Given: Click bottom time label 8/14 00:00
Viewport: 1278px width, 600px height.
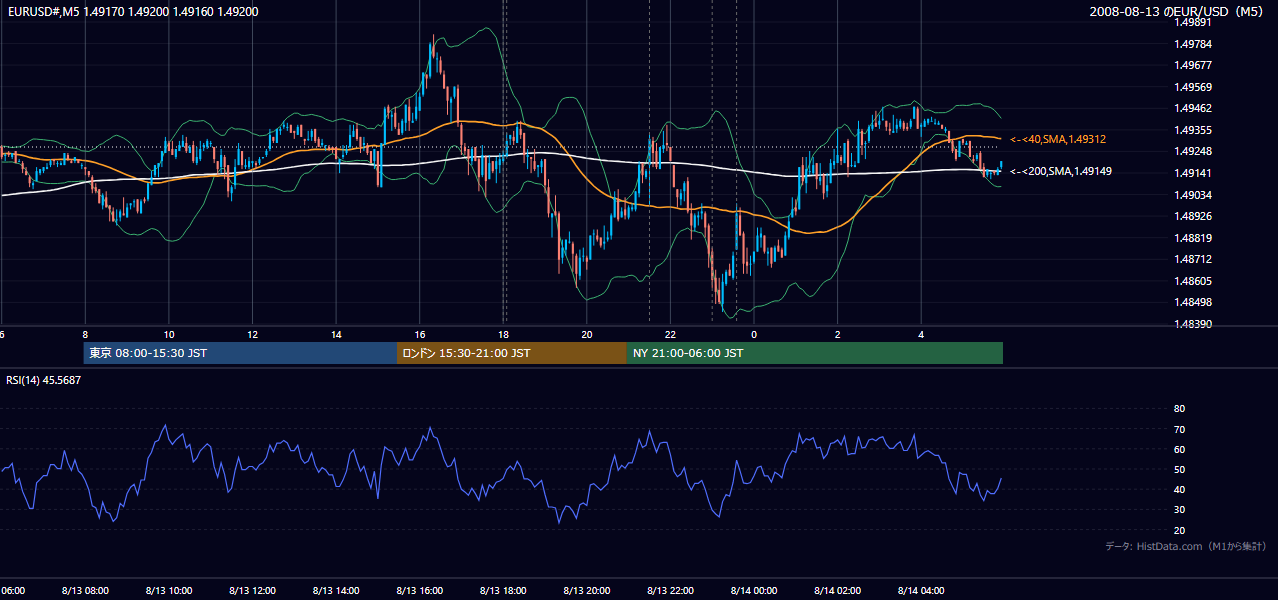Looking at the screenshot, I should tap(754, 590).
